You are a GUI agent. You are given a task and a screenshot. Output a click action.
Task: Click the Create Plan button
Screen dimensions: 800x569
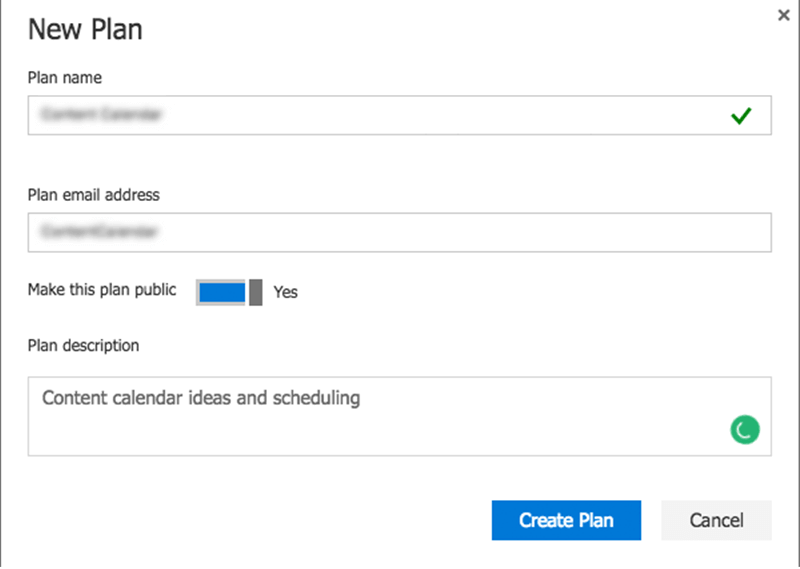(x=566, y=520)
